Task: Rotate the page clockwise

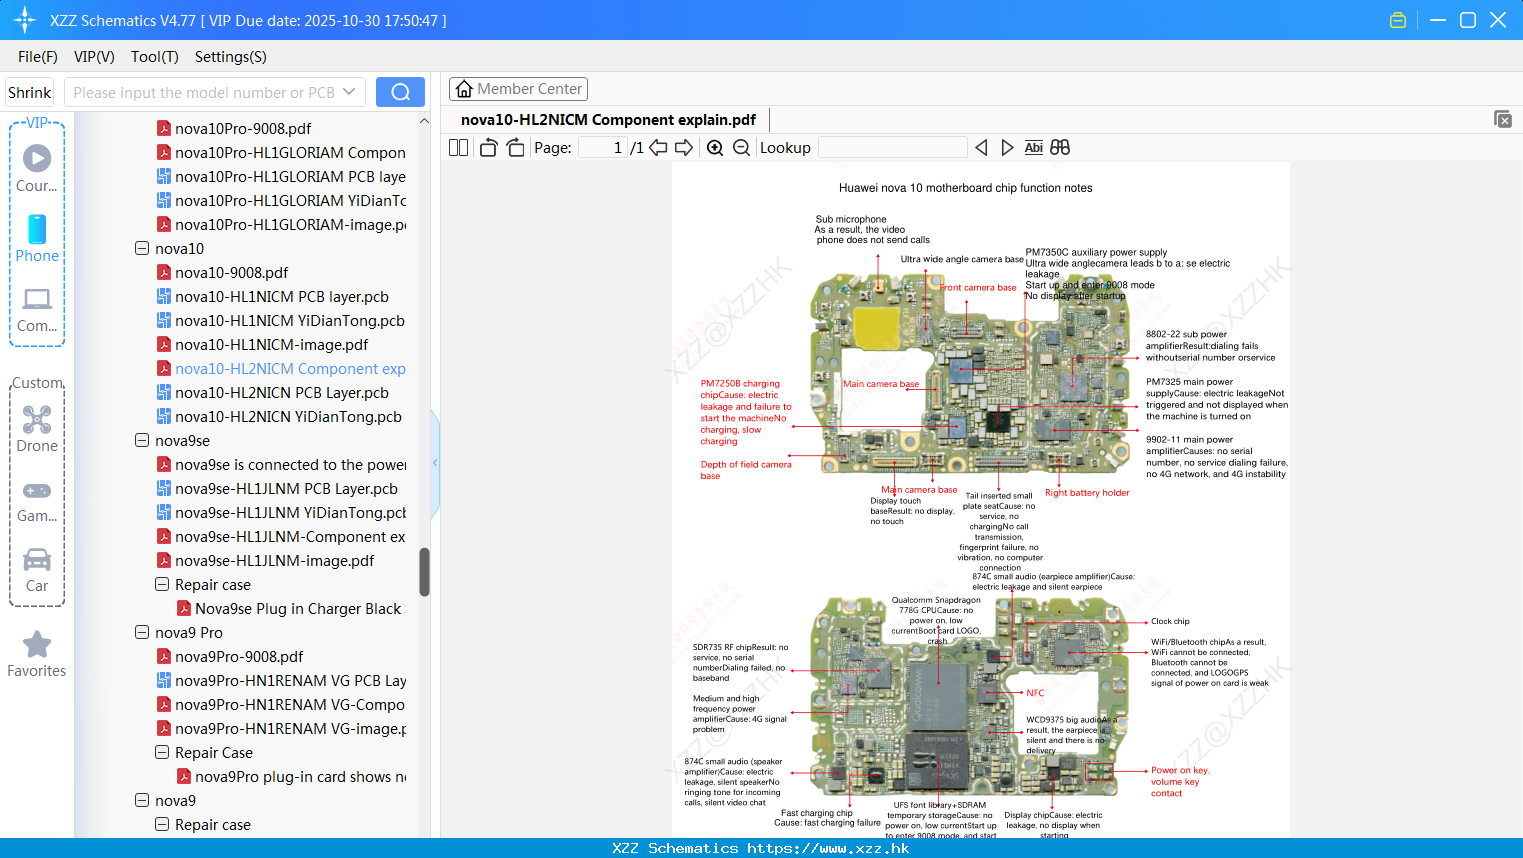Action: coord(515,147)
